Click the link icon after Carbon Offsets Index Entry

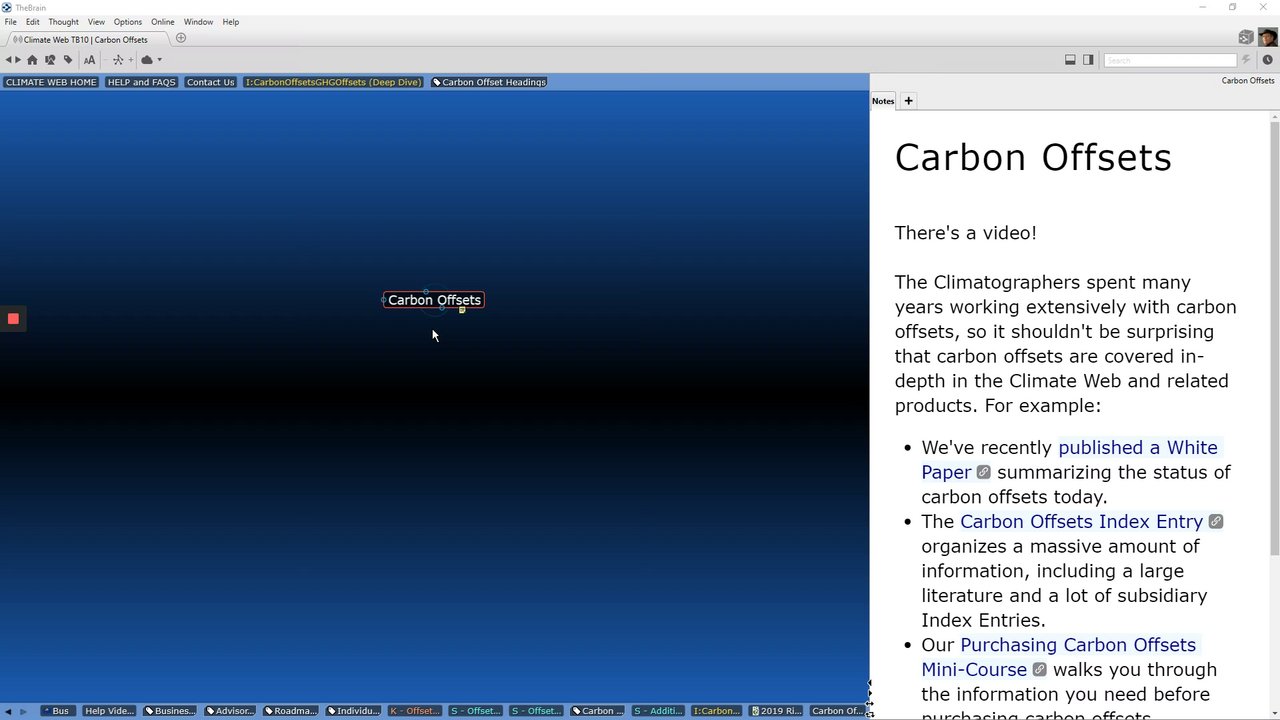(1215, 522)
